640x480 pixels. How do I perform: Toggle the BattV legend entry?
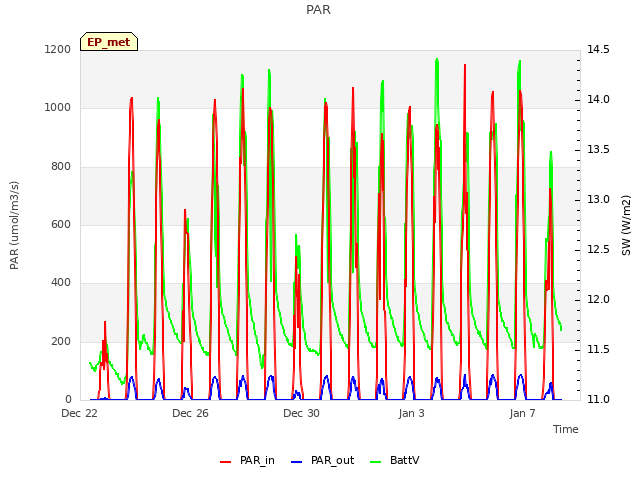[394, 460]
